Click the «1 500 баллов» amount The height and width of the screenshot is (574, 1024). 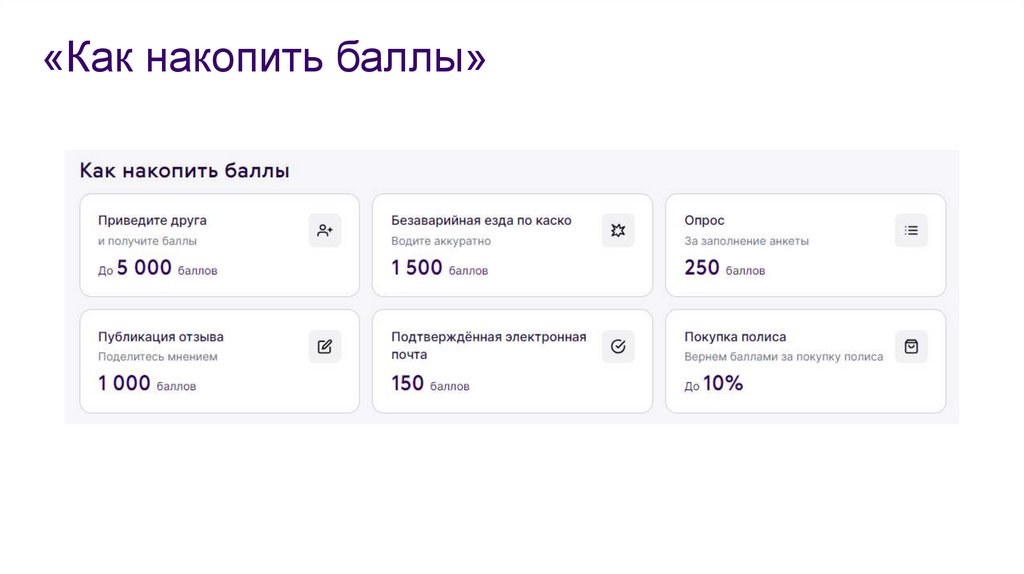click(439, 268)
